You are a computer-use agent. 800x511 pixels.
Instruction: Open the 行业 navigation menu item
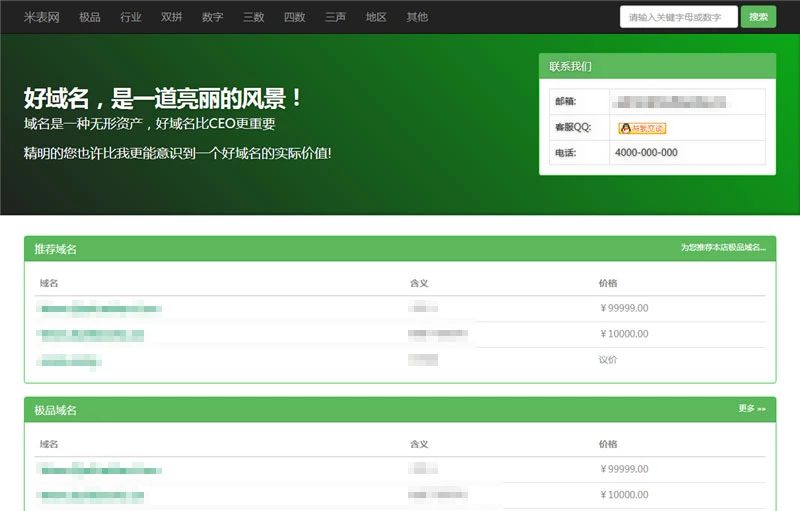click(131, 17)
